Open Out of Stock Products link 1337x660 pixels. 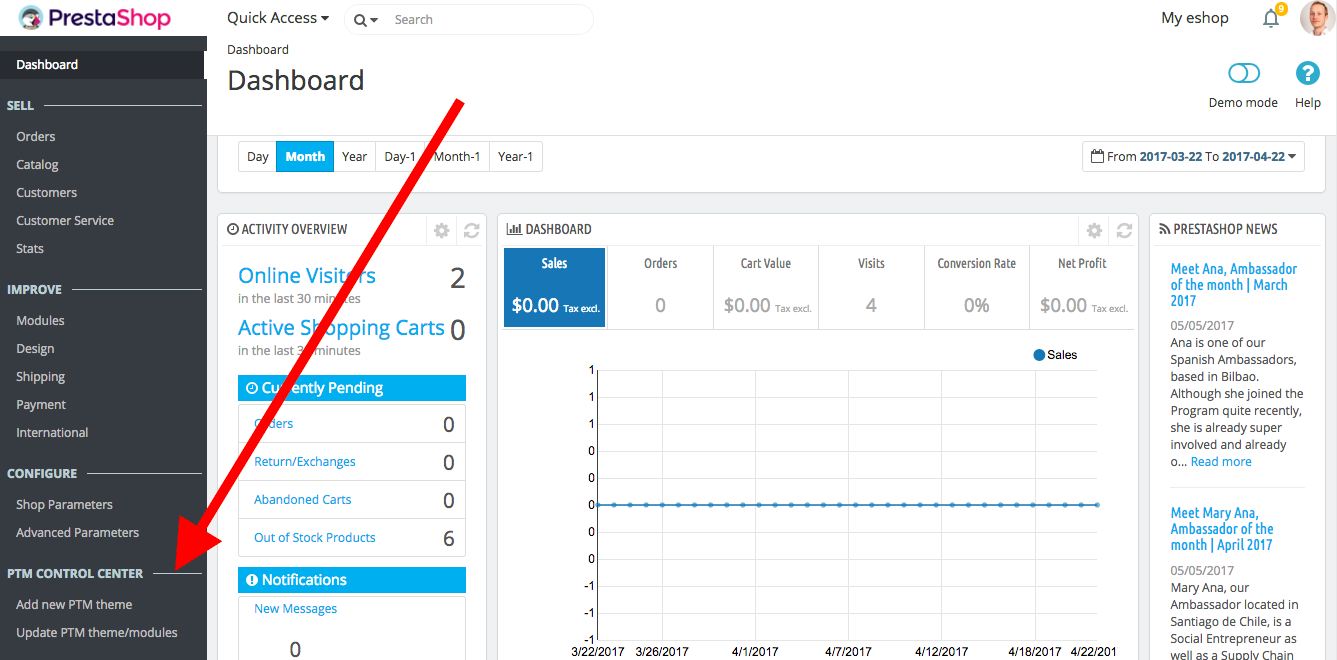click(315, 537)
